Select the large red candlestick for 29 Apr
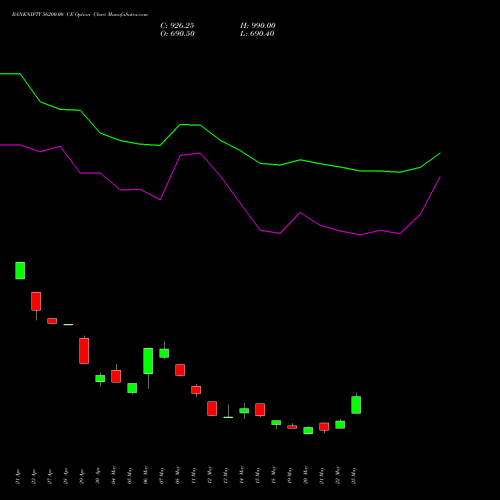Screen dimensions: 500x500 click(84, 351)
